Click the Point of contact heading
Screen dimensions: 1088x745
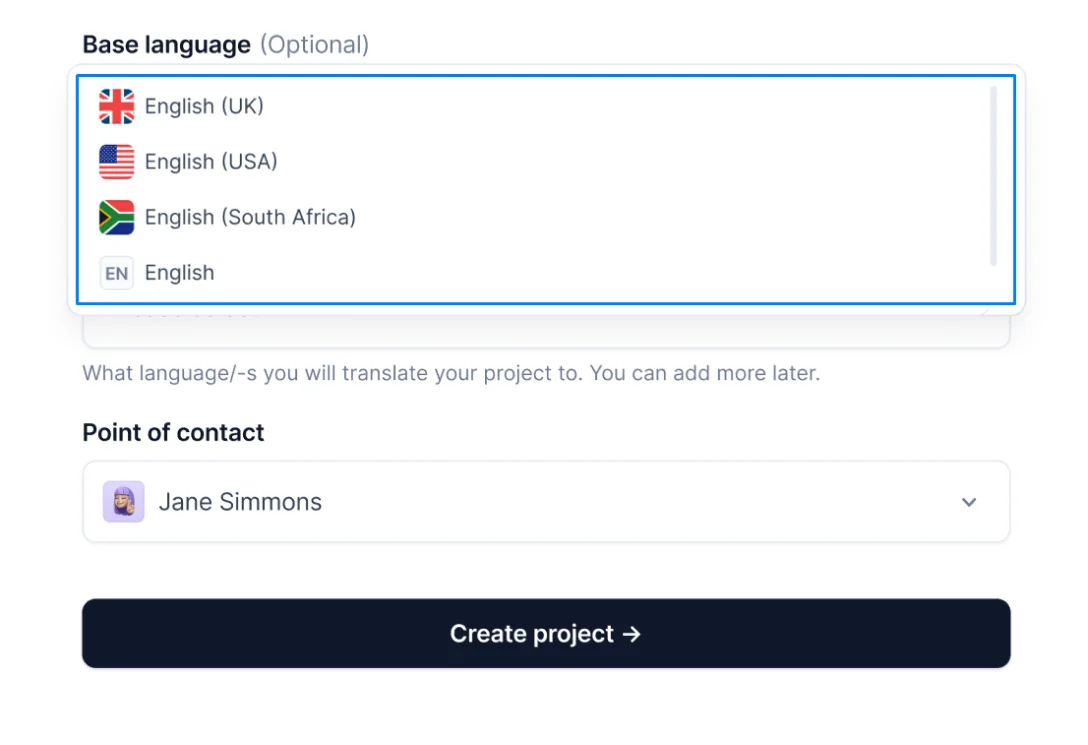click(172, 432)
